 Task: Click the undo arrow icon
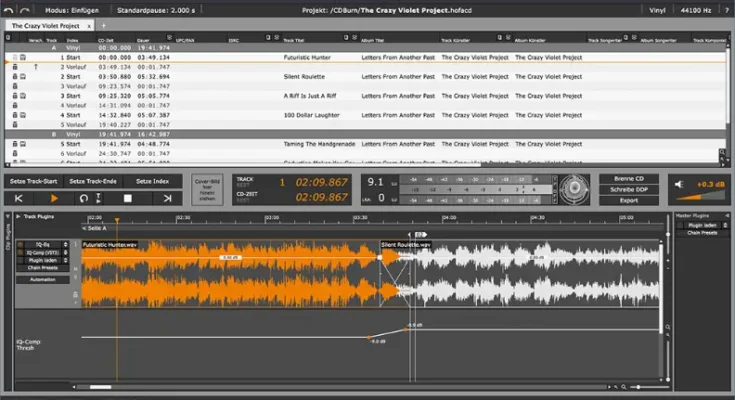click(x=9, y=9)
